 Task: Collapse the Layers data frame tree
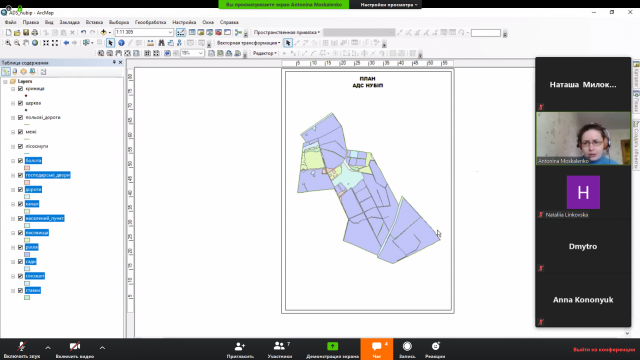point(5,82)
